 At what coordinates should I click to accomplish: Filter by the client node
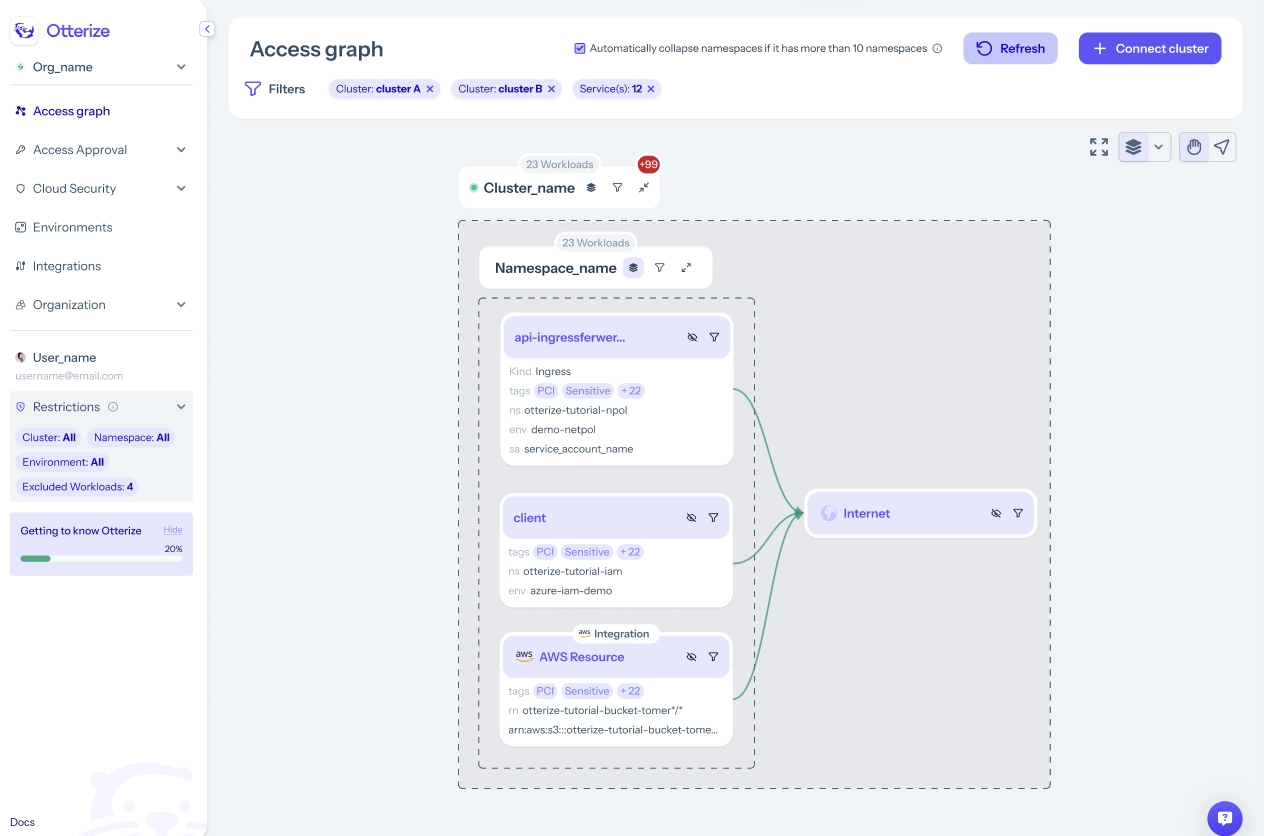pyautogui.click(x=713, y=518)
